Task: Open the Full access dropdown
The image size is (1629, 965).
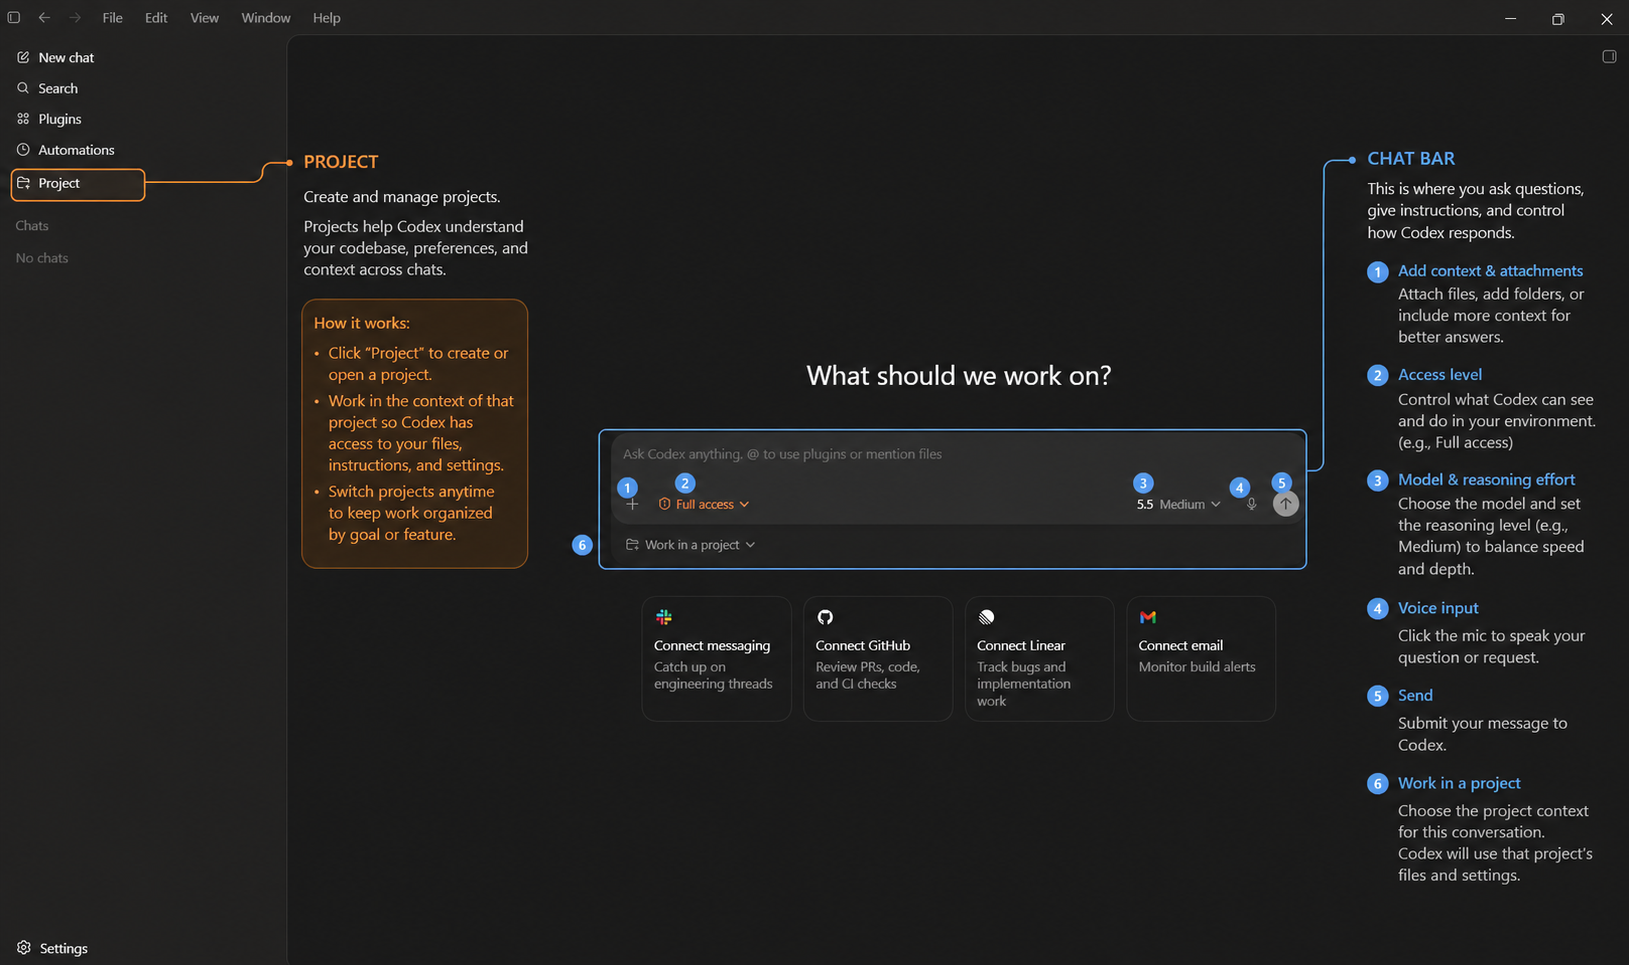Action: click(704, 504)
